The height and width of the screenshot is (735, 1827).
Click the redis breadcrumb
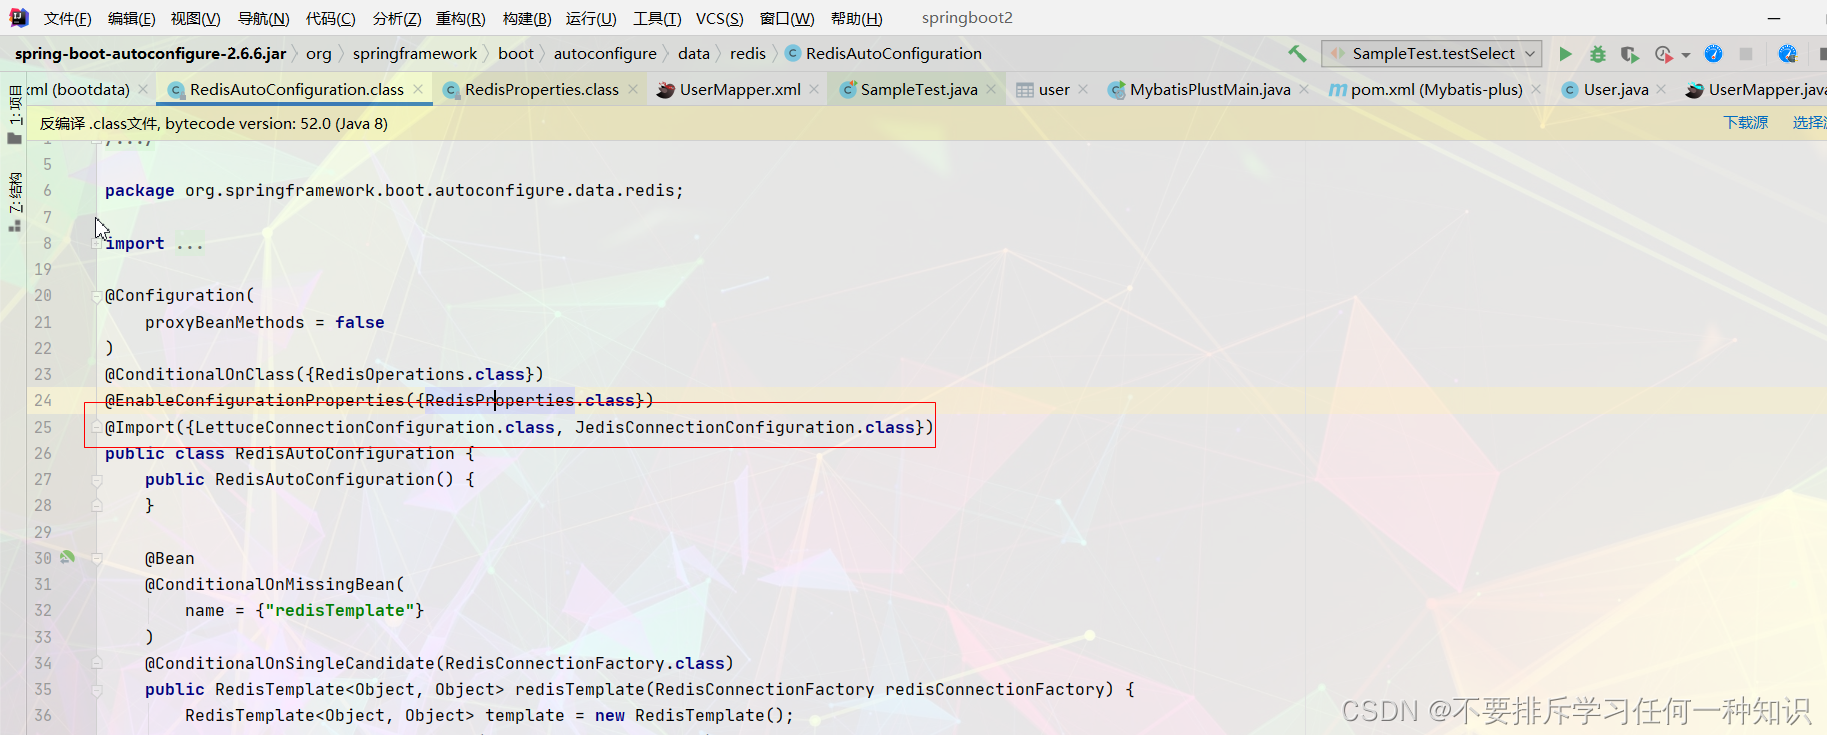pyautogui.click(x=747, y=54)
